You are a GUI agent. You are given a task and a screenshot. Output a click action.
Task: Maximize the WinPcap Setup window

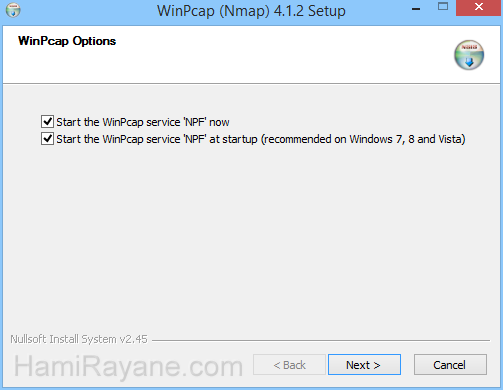tap(443, 7)
